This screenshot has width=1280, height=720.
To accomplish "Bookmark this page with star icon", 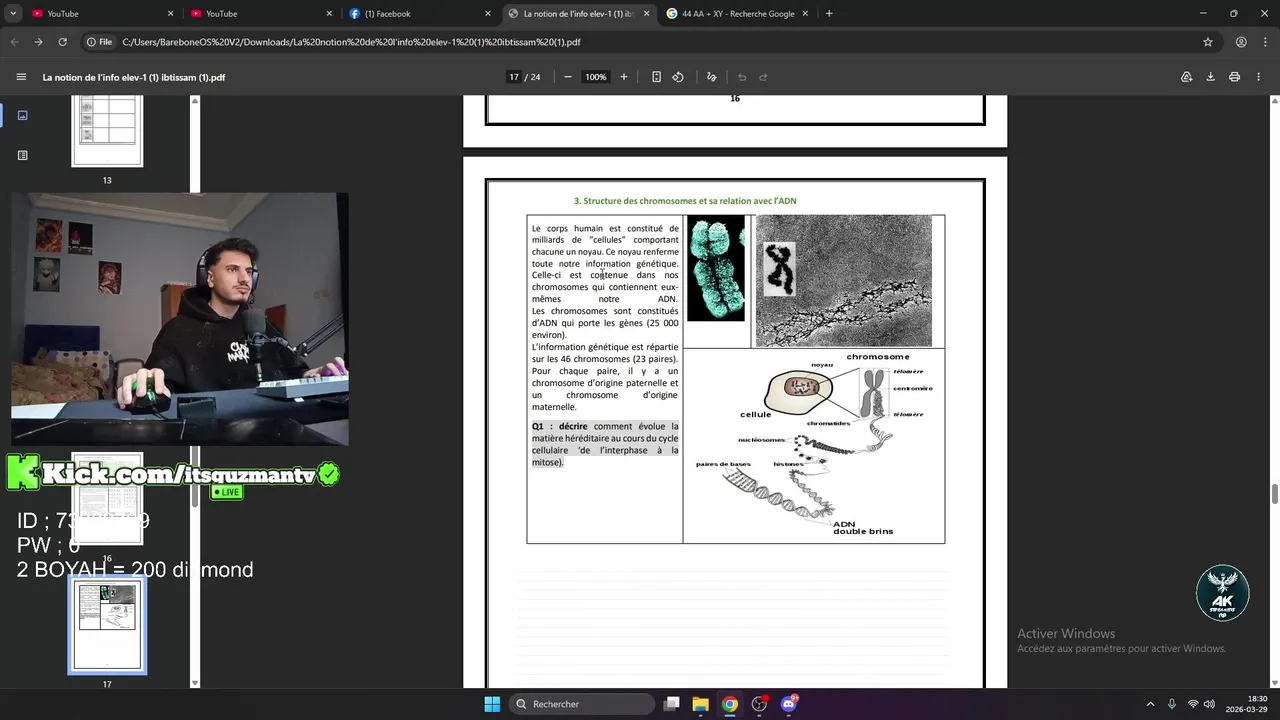I will click(x=1208, y=42).
